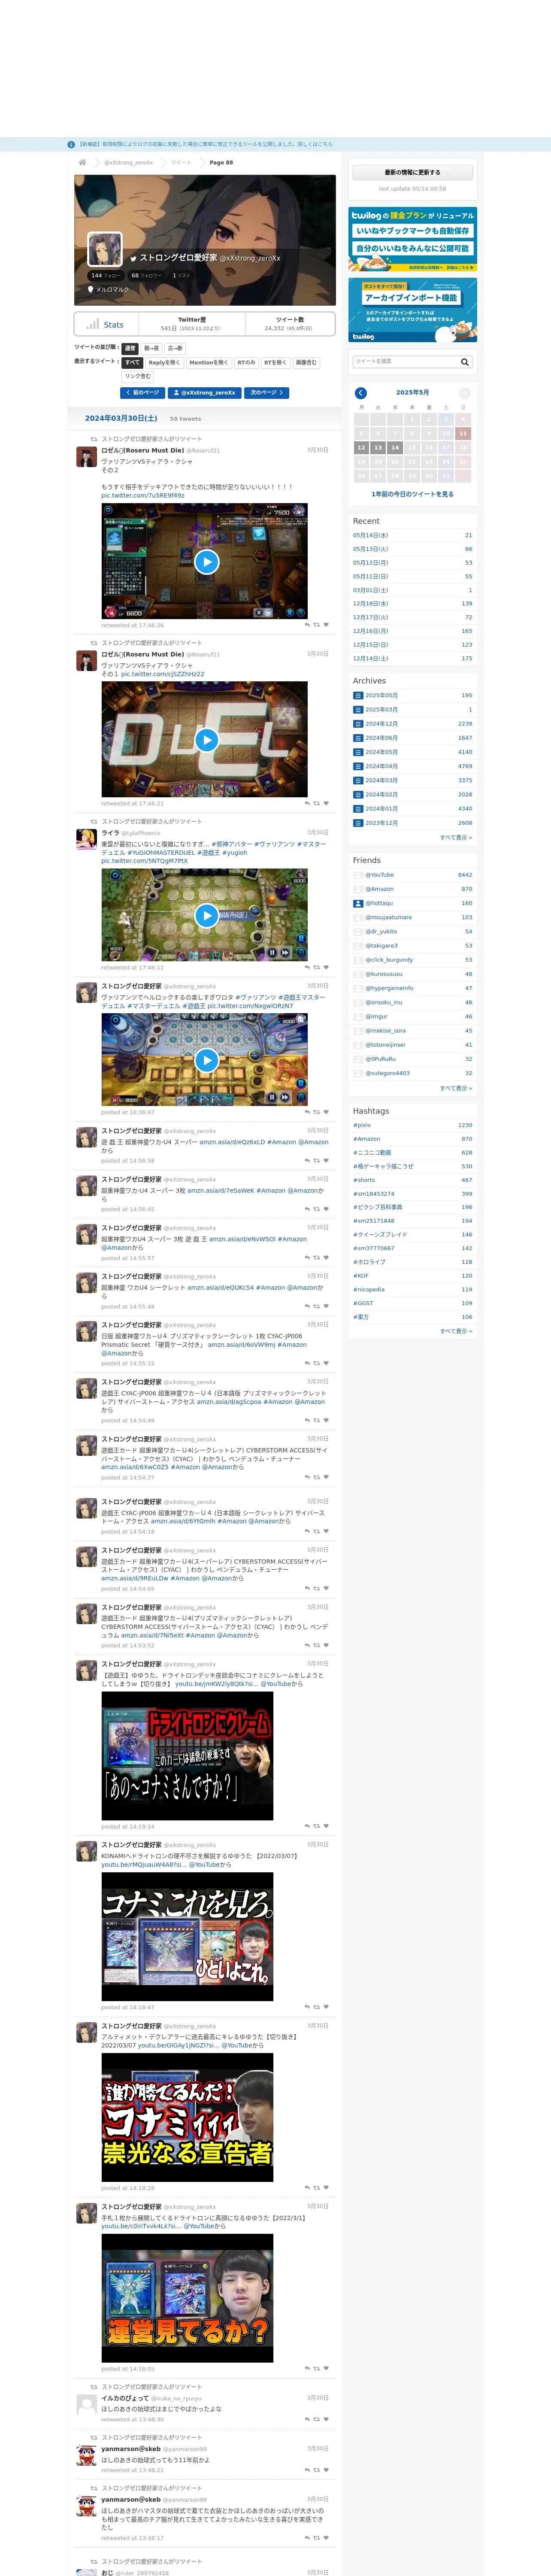Like the tweet posted at 14:56:58
The height and width of the screenshot is (2576, 551).
tap(326, 1161)
